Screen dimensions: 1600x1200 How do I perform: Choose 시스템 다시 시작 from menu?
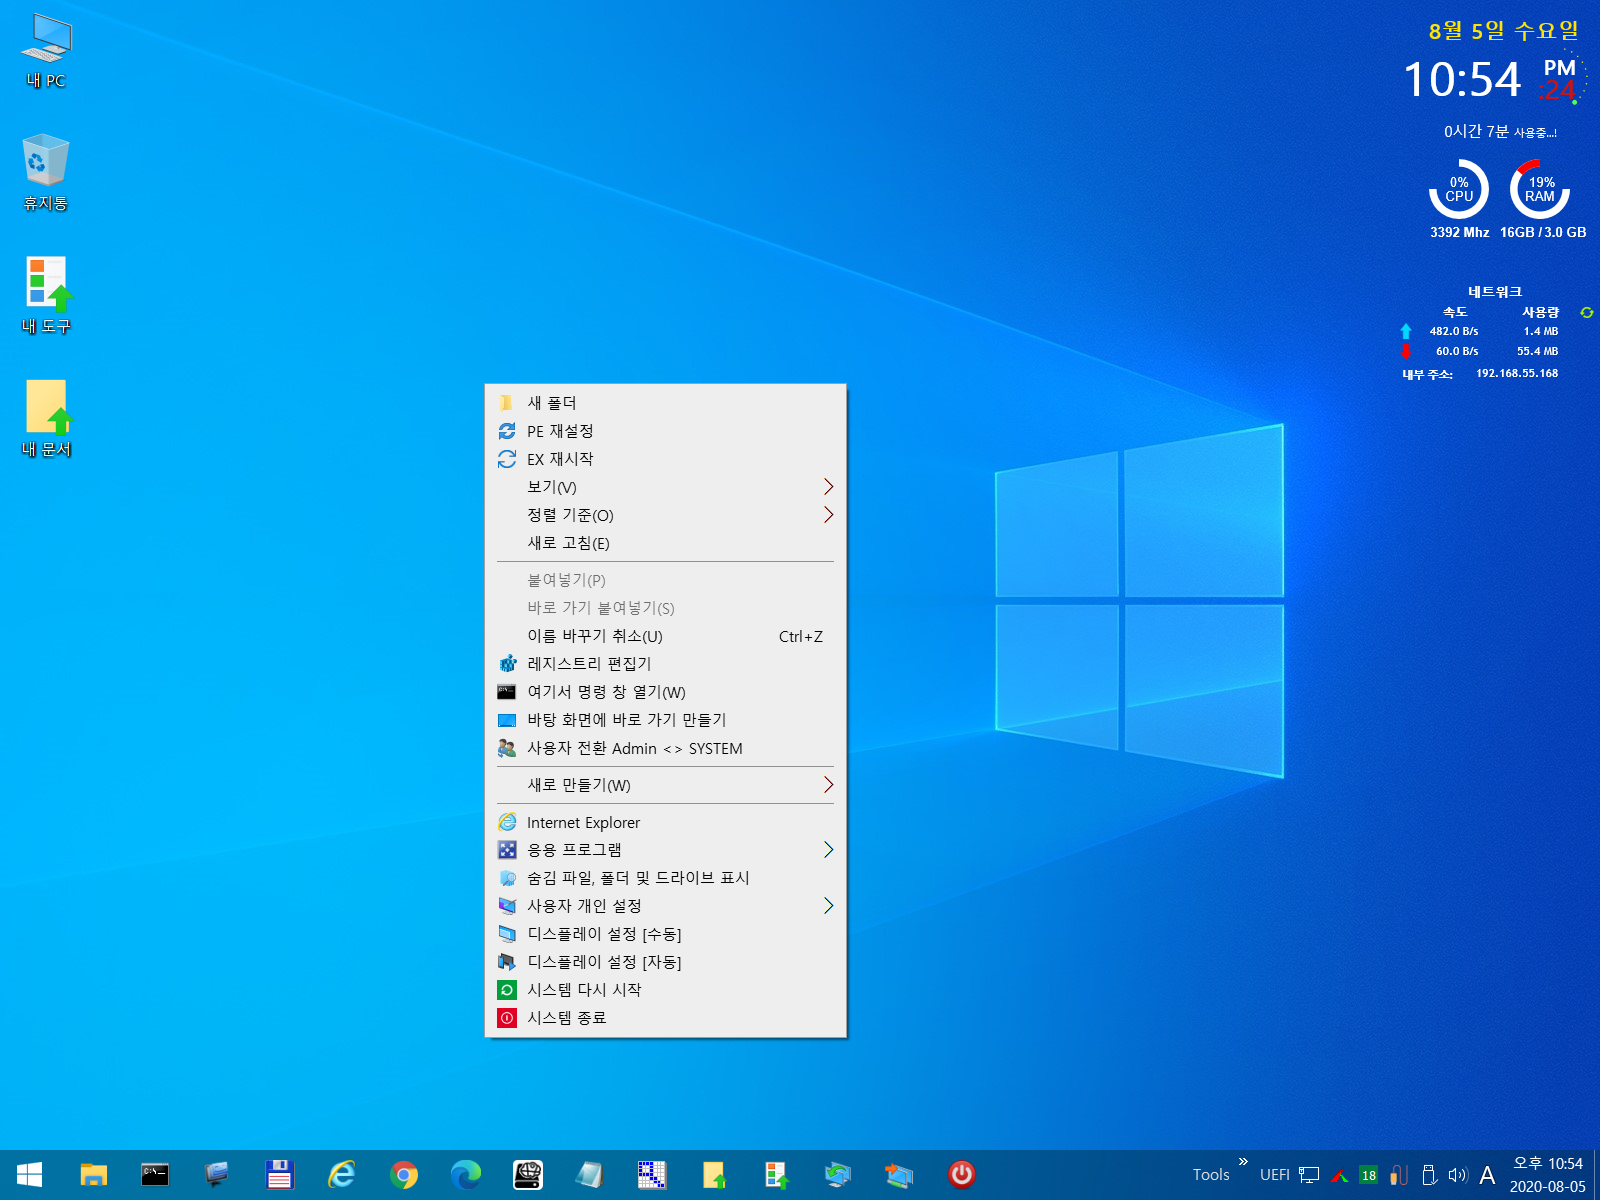(x=666, y=990)
